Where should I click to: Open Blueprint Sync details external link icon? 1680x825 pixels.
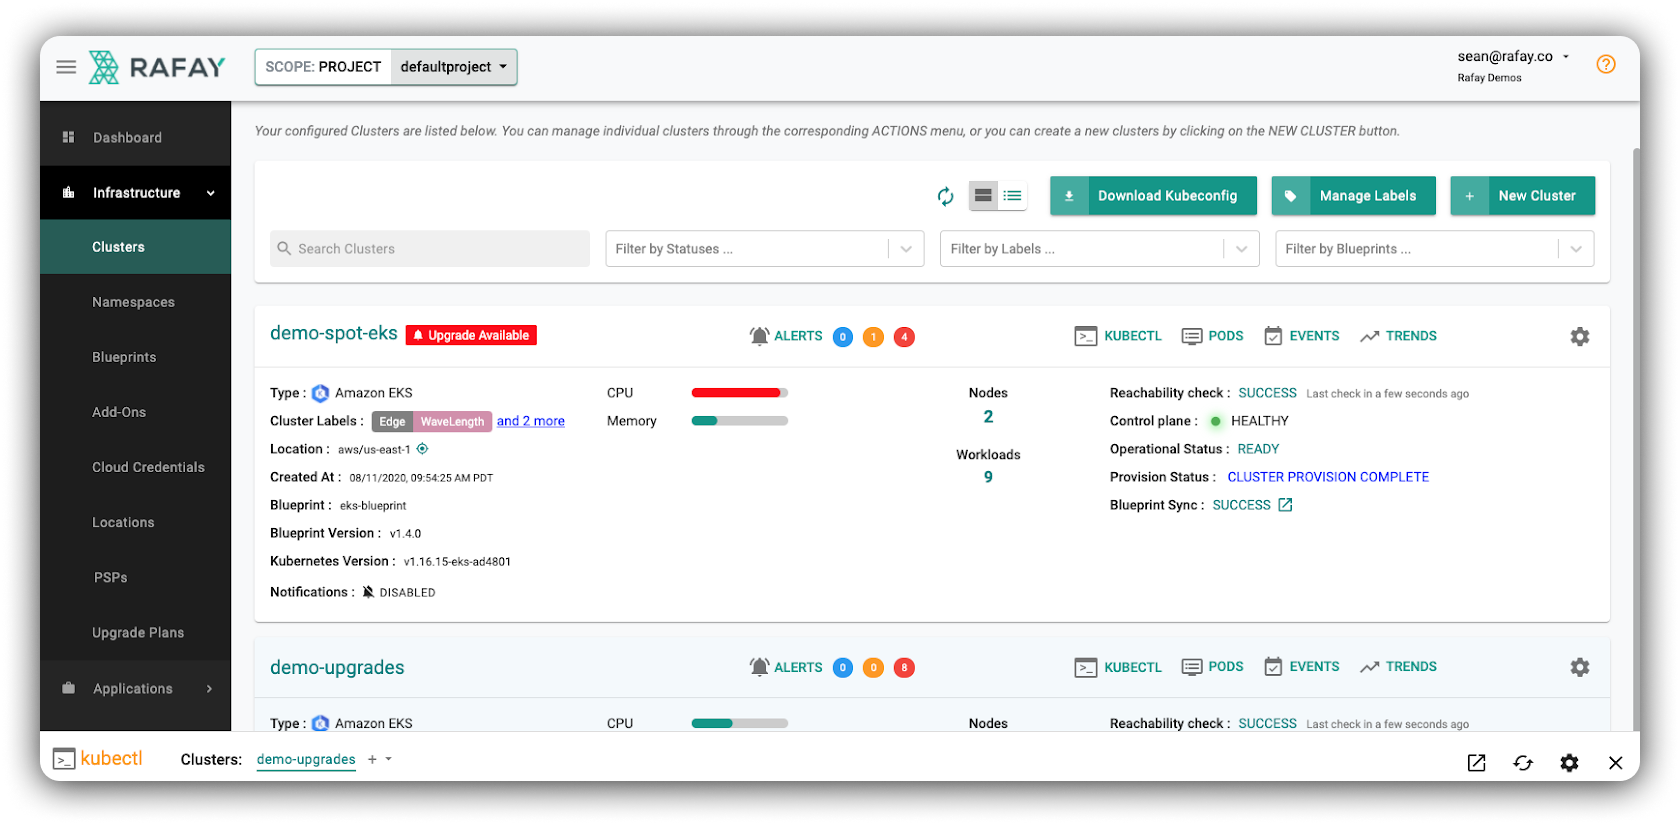[x=1285, y=505]
